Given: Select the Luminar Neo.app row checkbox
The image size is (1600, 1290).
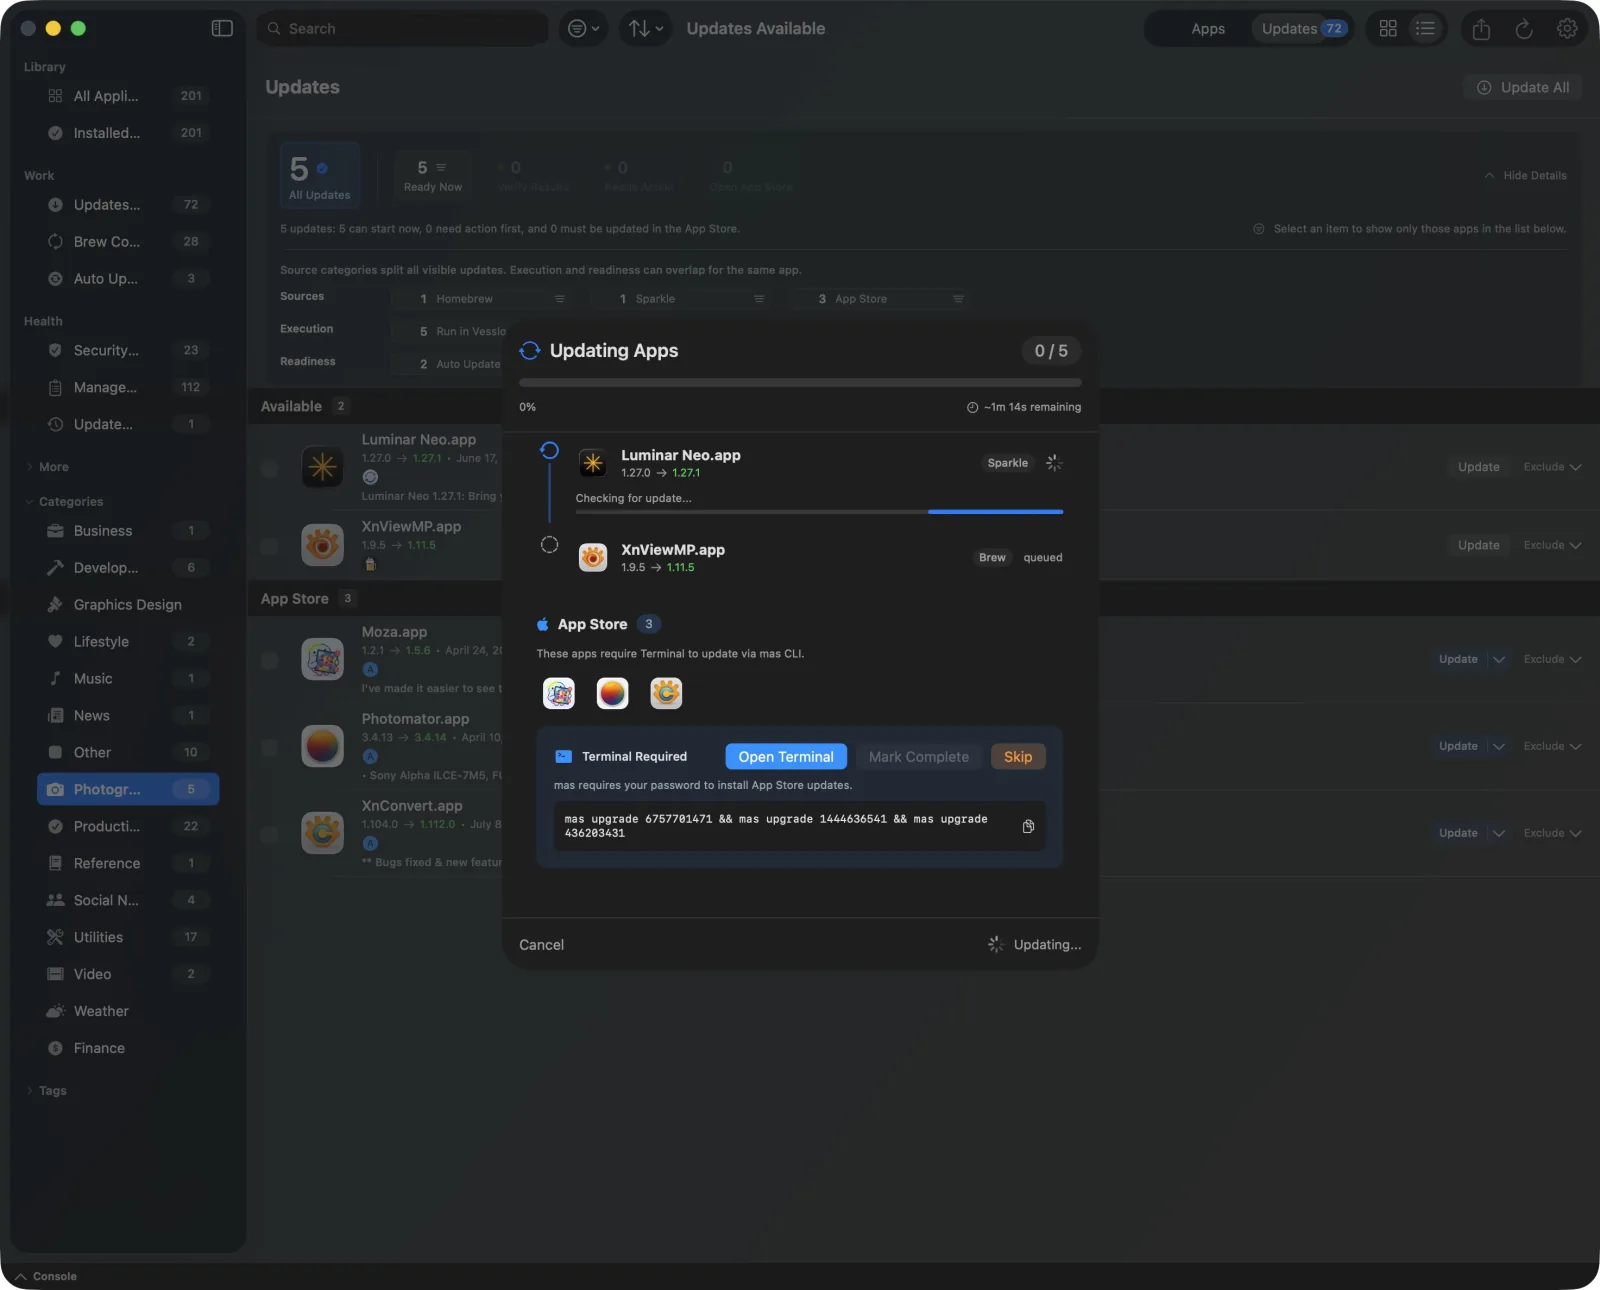Looking at the screenshot, I should pos(269,468).
